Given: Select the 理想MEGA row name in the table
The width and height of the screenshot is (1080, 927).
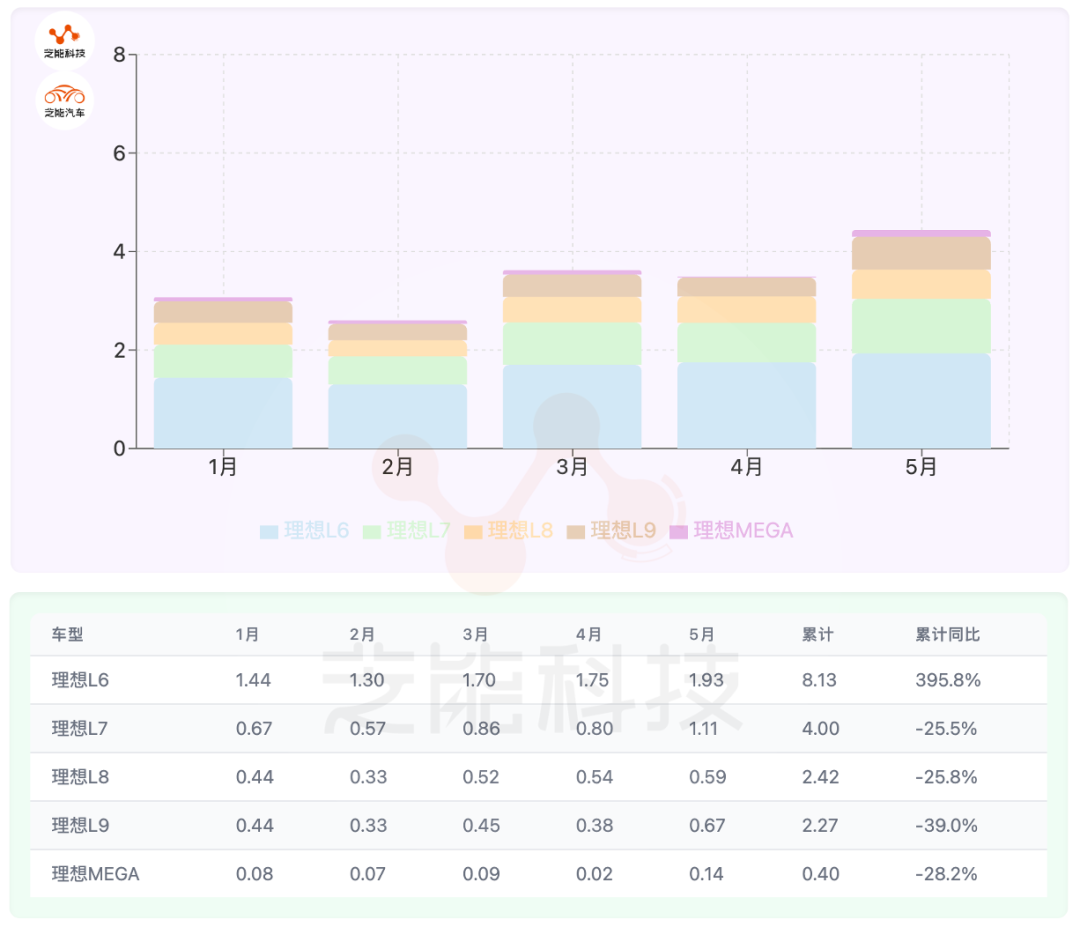Looking at the screenshot, I should click(96, 874).
